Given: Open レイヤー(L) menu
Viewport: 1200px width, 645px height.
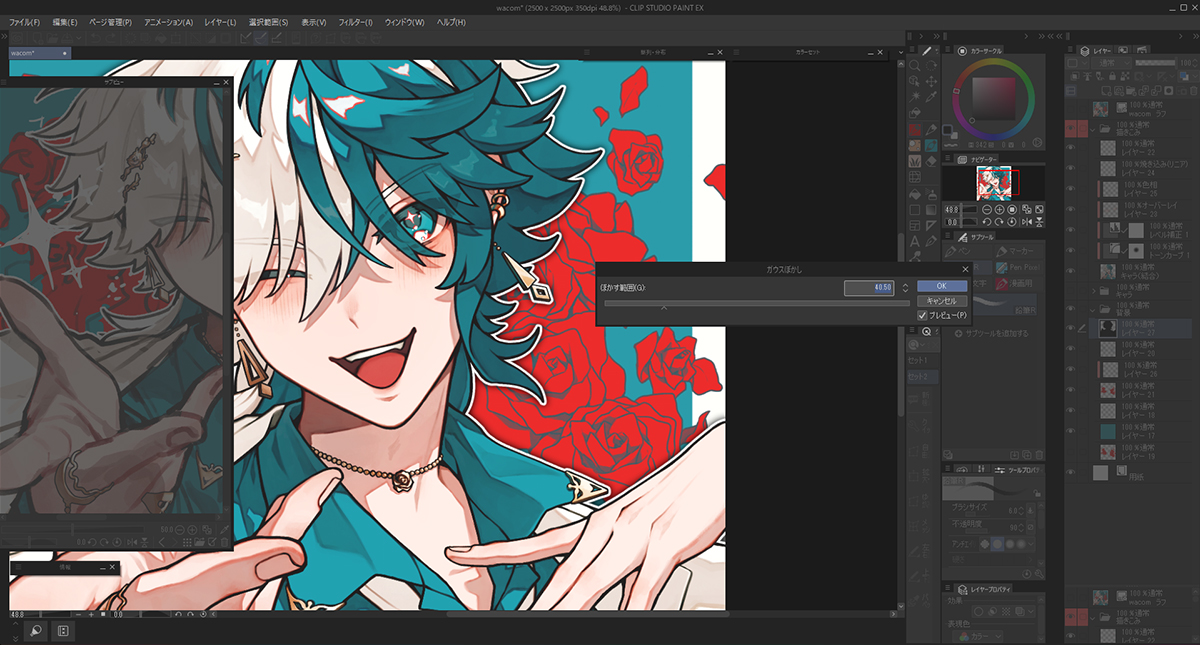Looking at the screenshot, I should click(219, 22).
